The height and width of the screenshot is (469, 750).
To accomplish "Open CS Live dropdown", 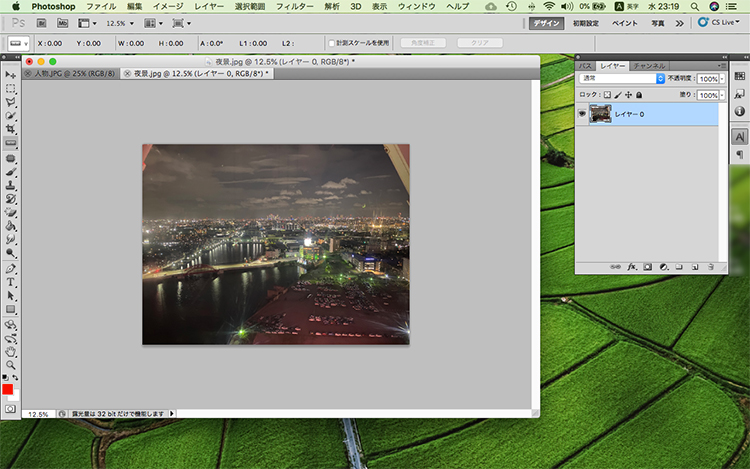I will pos(718,22).
